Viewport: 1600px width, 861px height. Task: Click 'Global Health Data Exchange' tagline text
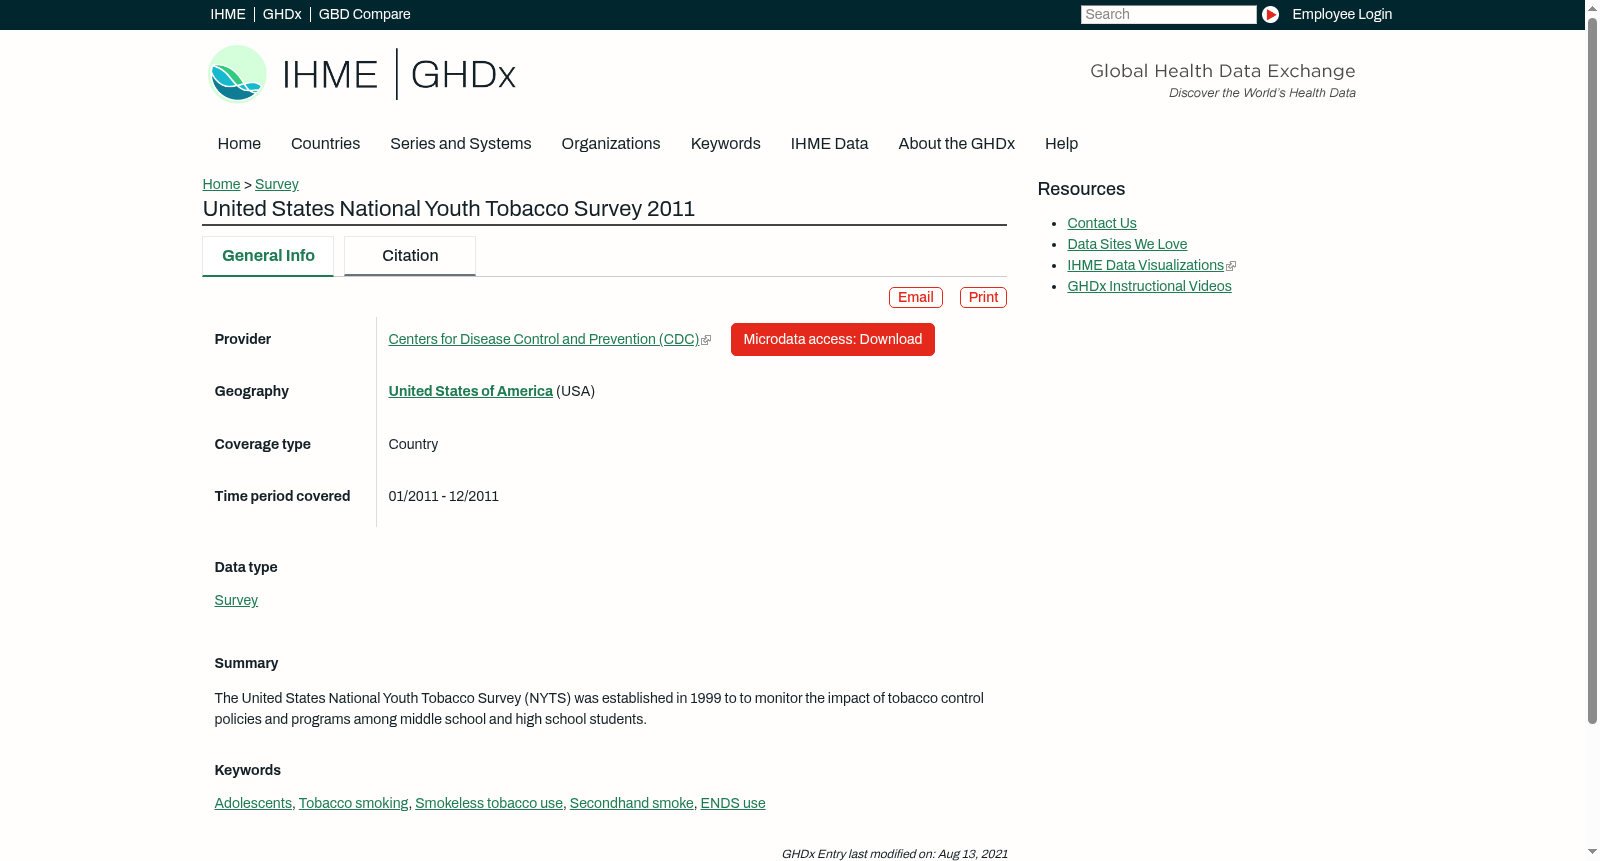[x=1222, y=71]
